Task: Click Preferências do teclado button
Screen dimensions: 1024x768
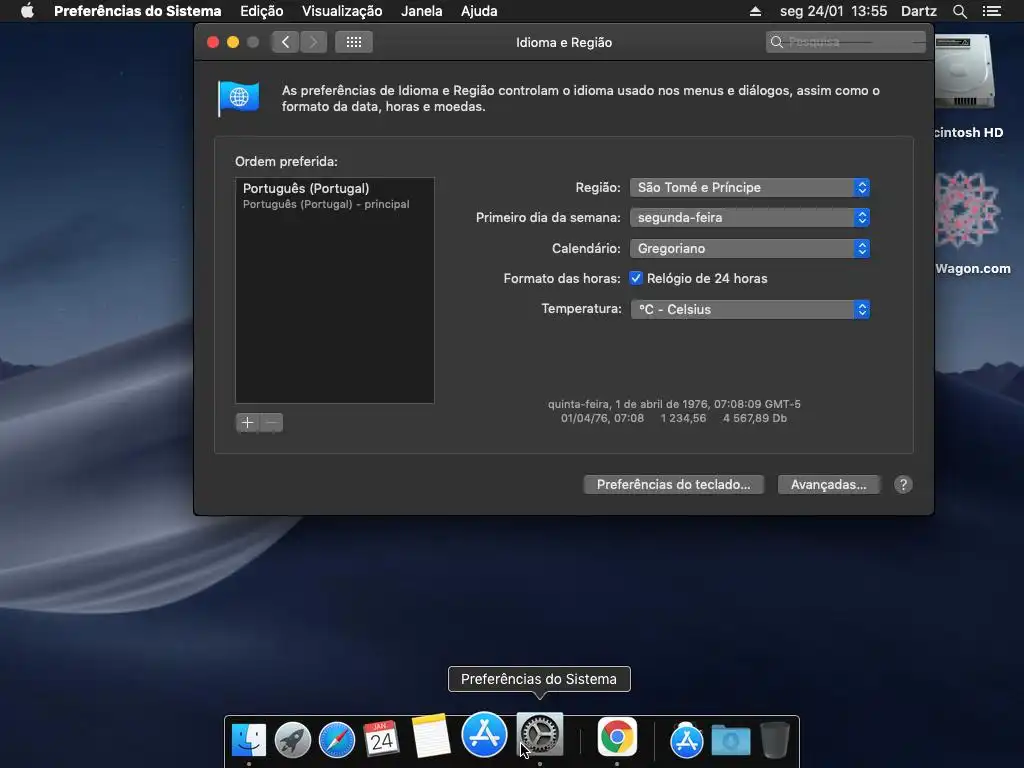Action: tap(673, 485)
